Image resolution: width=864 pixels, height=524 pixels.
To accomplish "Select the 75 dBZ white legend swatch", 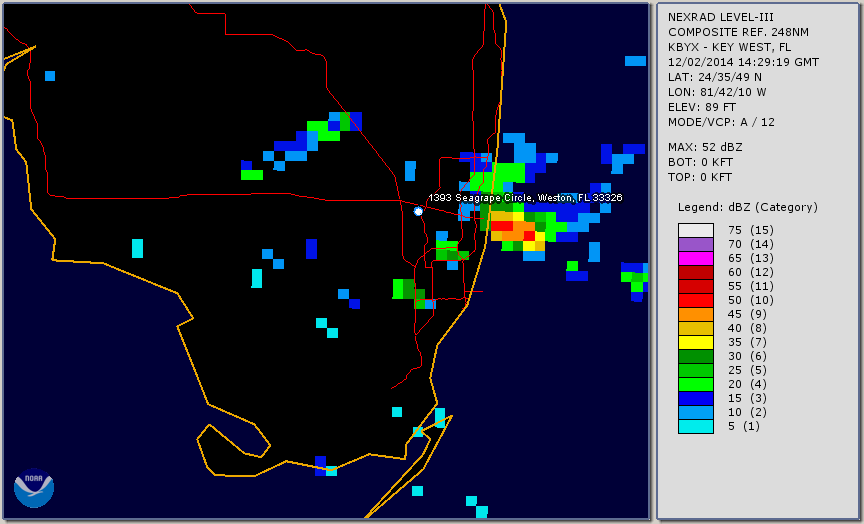I will click(696, 230).
